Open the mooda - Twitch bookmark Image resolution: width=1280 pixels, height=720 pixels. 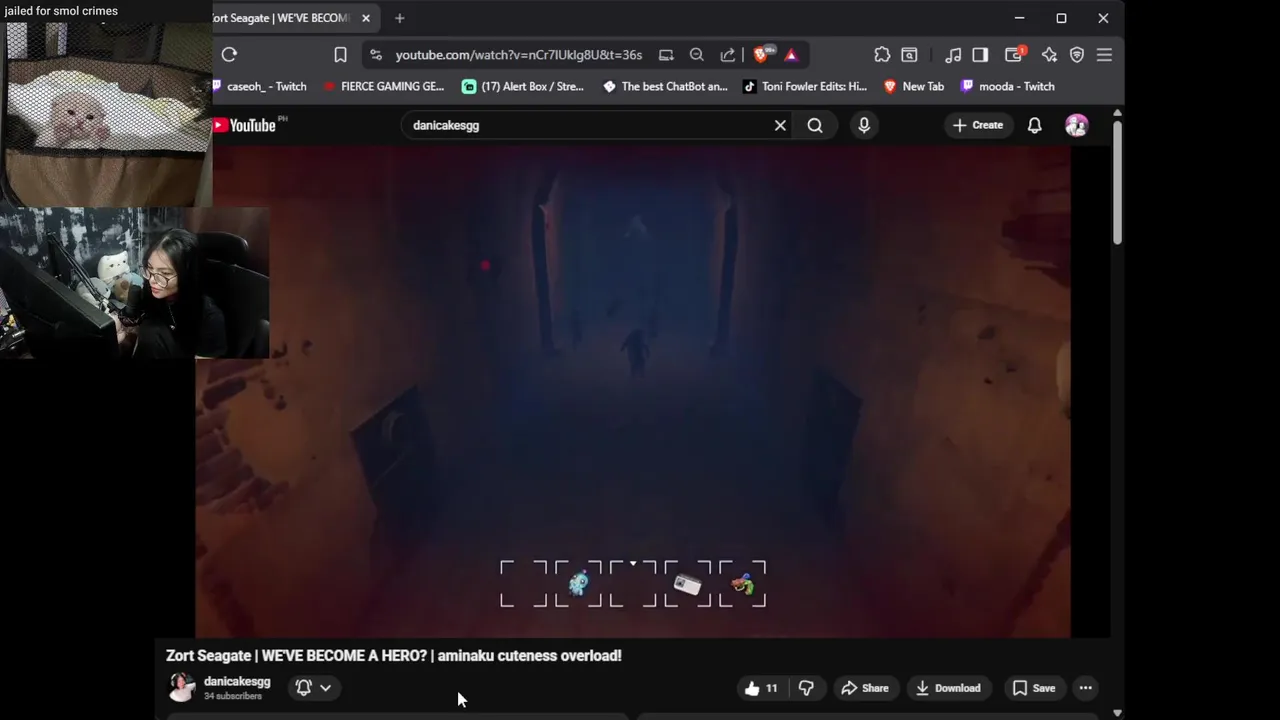tap(1008, 87)
